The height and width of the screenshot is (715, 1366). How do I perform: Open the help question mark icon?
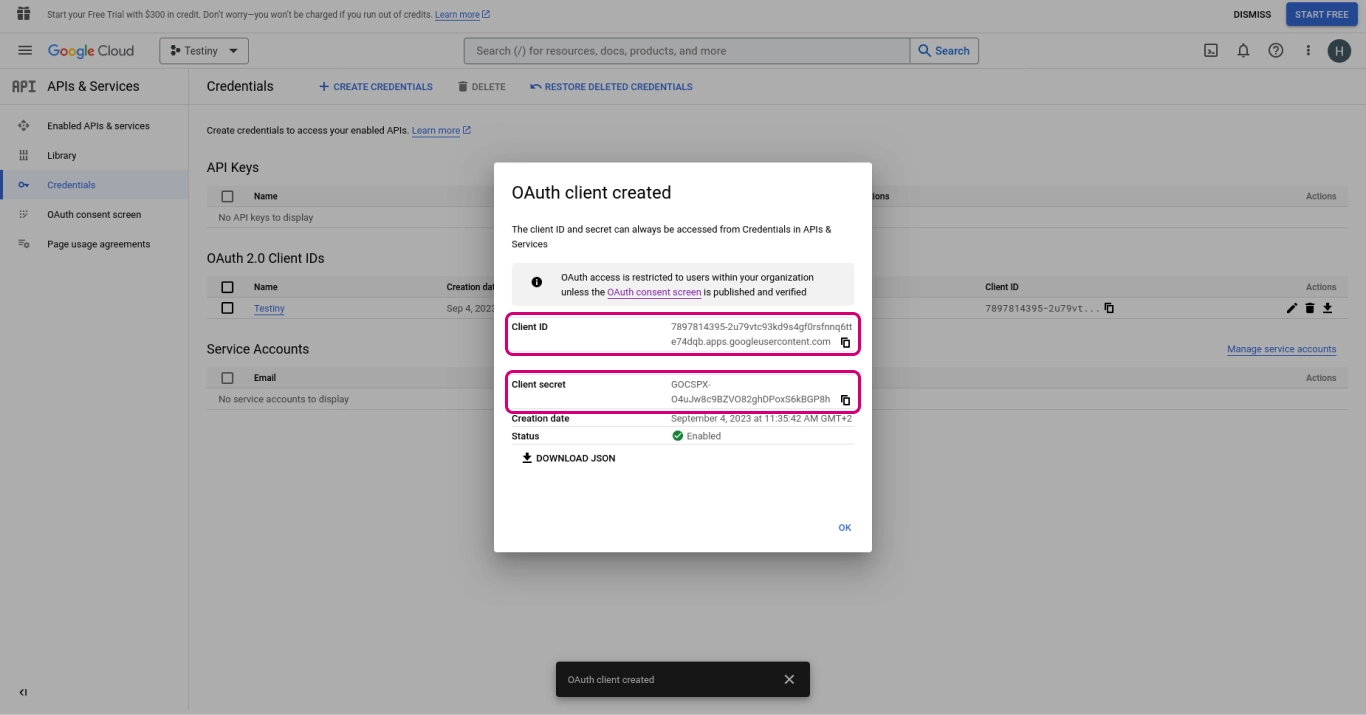tap(1275, 51)
